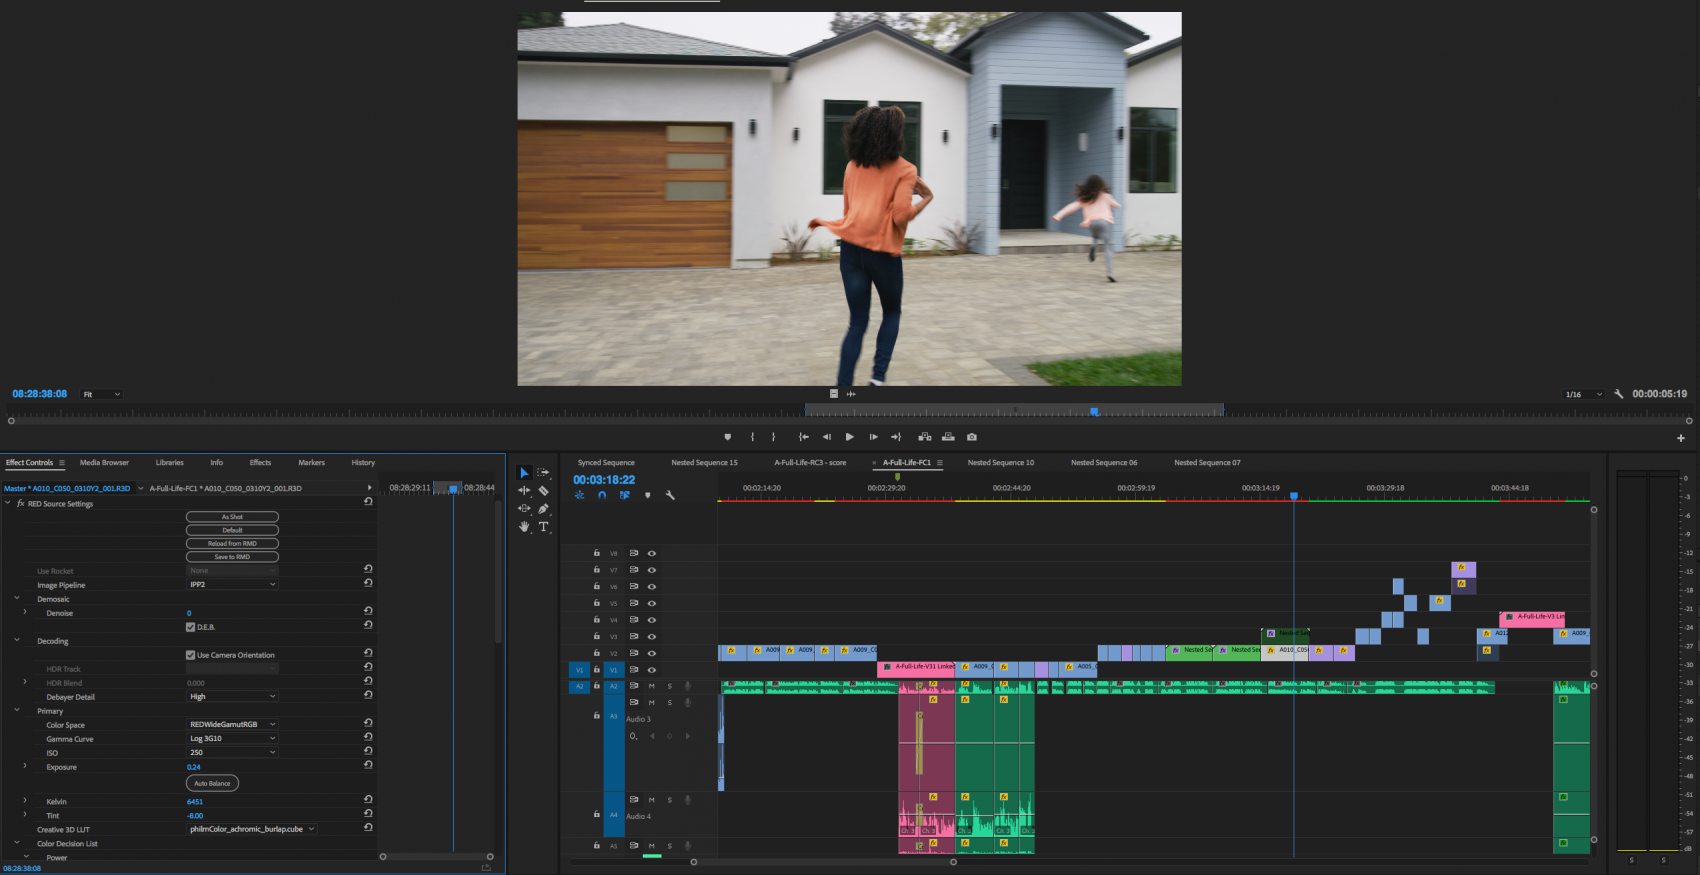Go to Out point

[x=896, y=437]
